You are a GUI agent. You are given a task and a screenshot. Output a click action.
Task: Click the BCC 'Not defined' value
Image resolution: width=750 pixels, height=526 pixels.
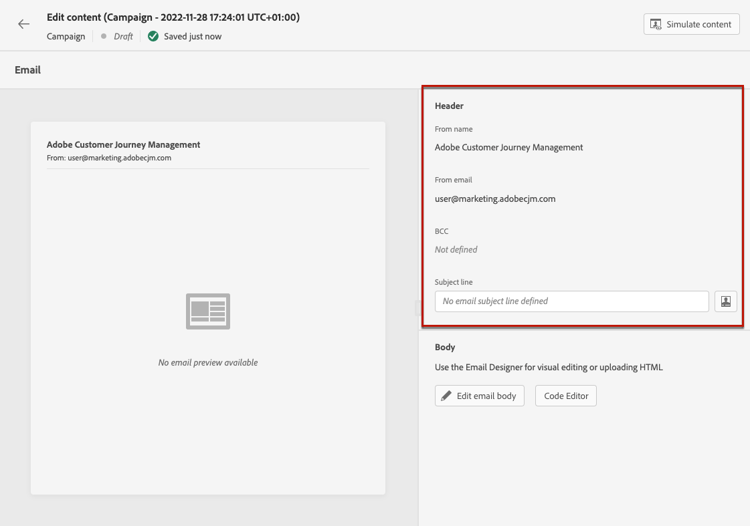(x=456, y=250)
